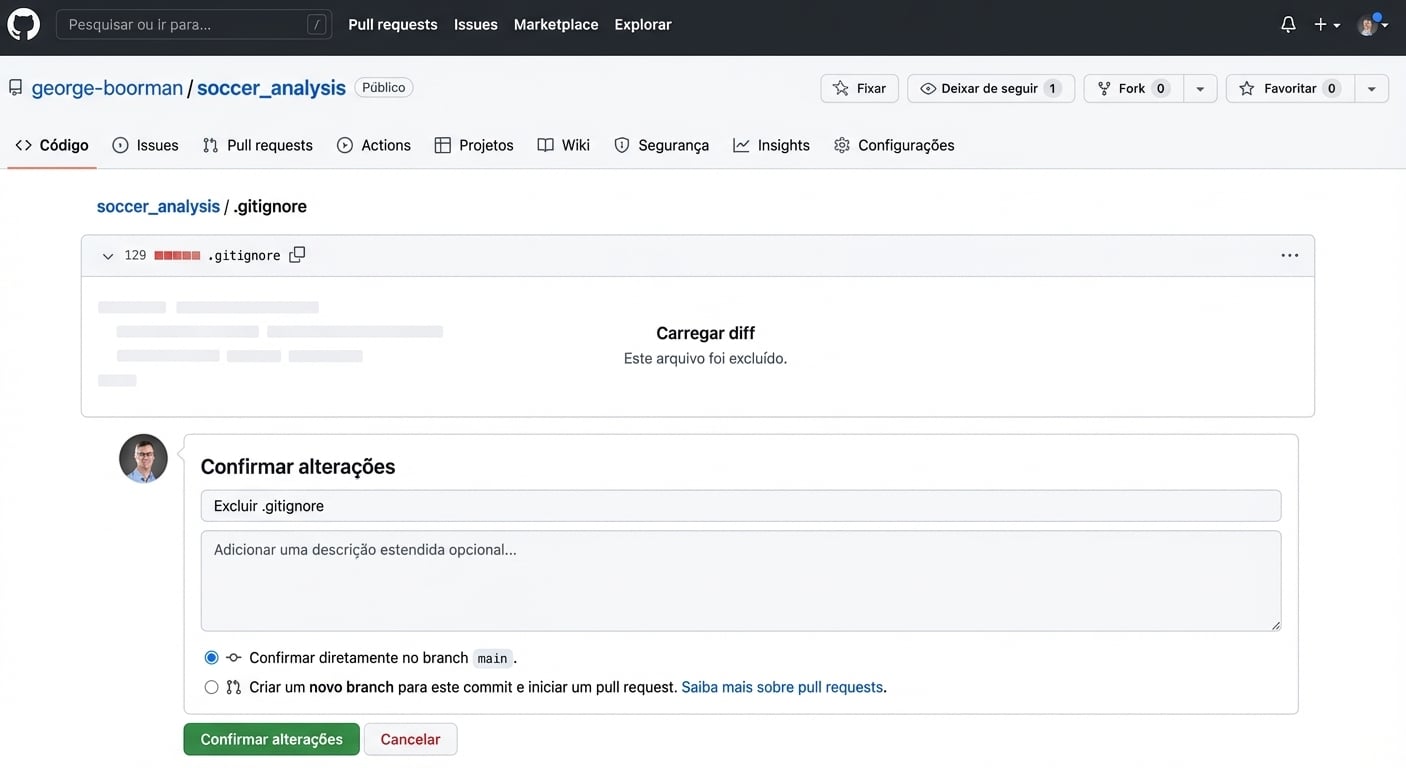Select the fork icon

click(x=1104, y=87)
